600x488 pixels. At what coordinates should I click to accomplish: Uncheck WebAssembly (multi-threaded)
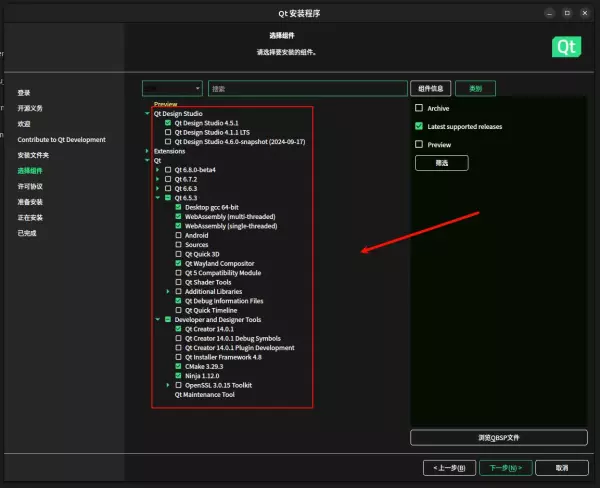point(178,216)
